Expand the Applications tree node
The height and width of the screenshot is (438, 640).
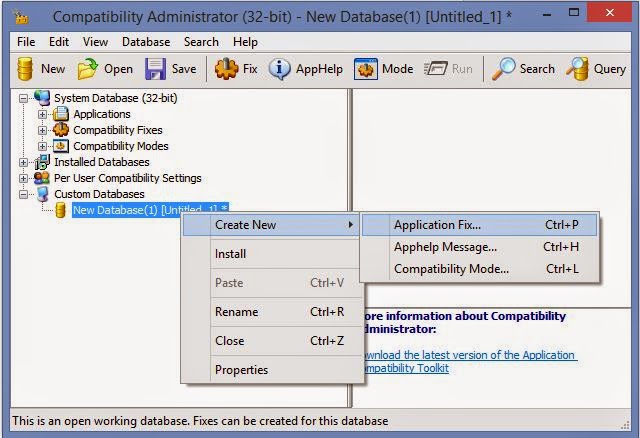tap(42, 114)
